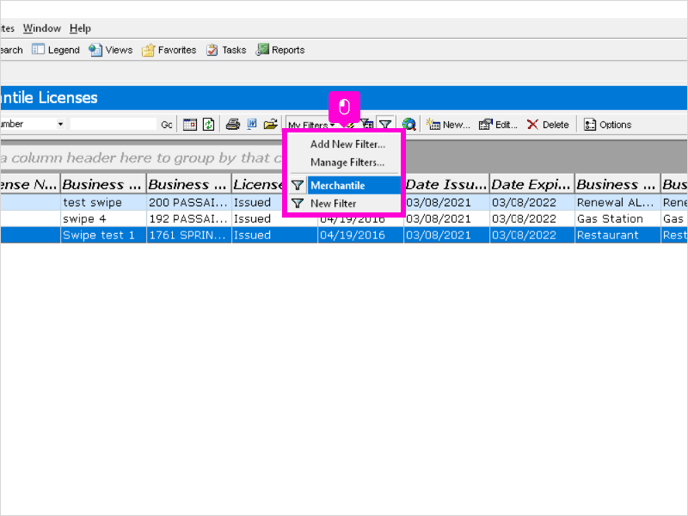Sort by Date Issu... column header
The width and height of the screenshot is (688, 516).
(446, 185)
